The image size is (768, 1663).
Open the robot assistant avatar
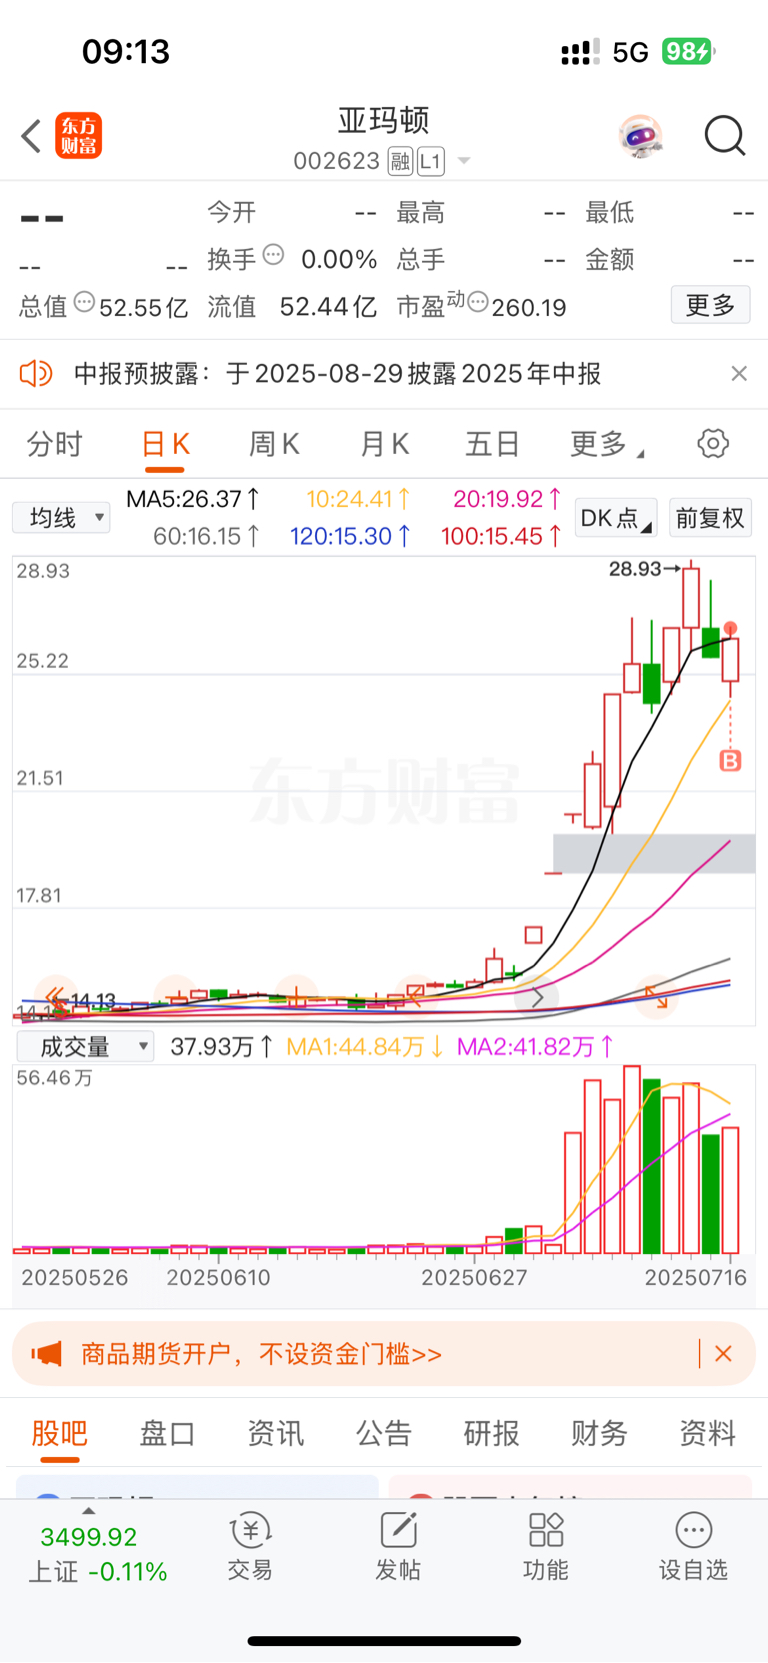[640, 136]
